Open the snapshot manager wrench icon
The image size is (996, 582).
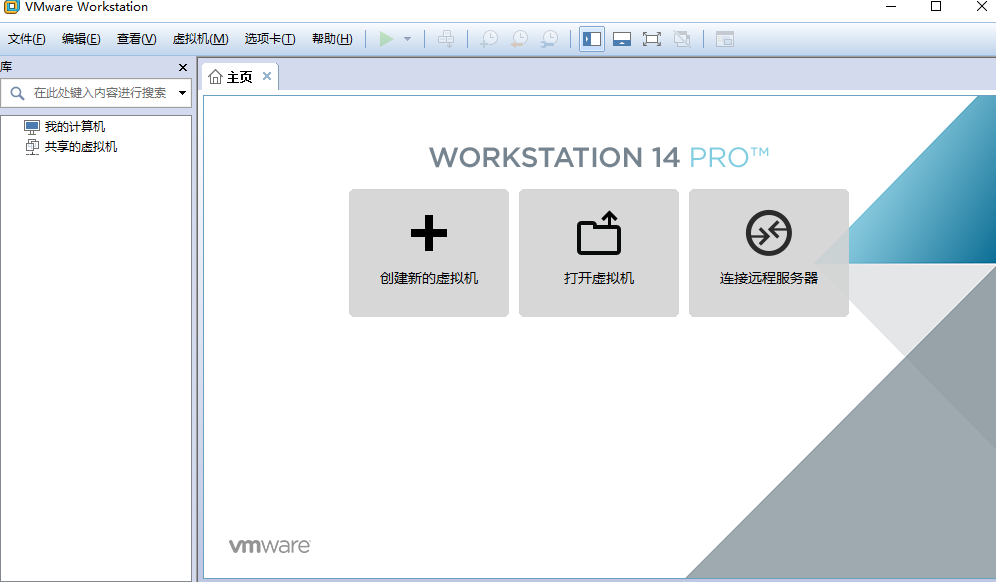[549, 39]
